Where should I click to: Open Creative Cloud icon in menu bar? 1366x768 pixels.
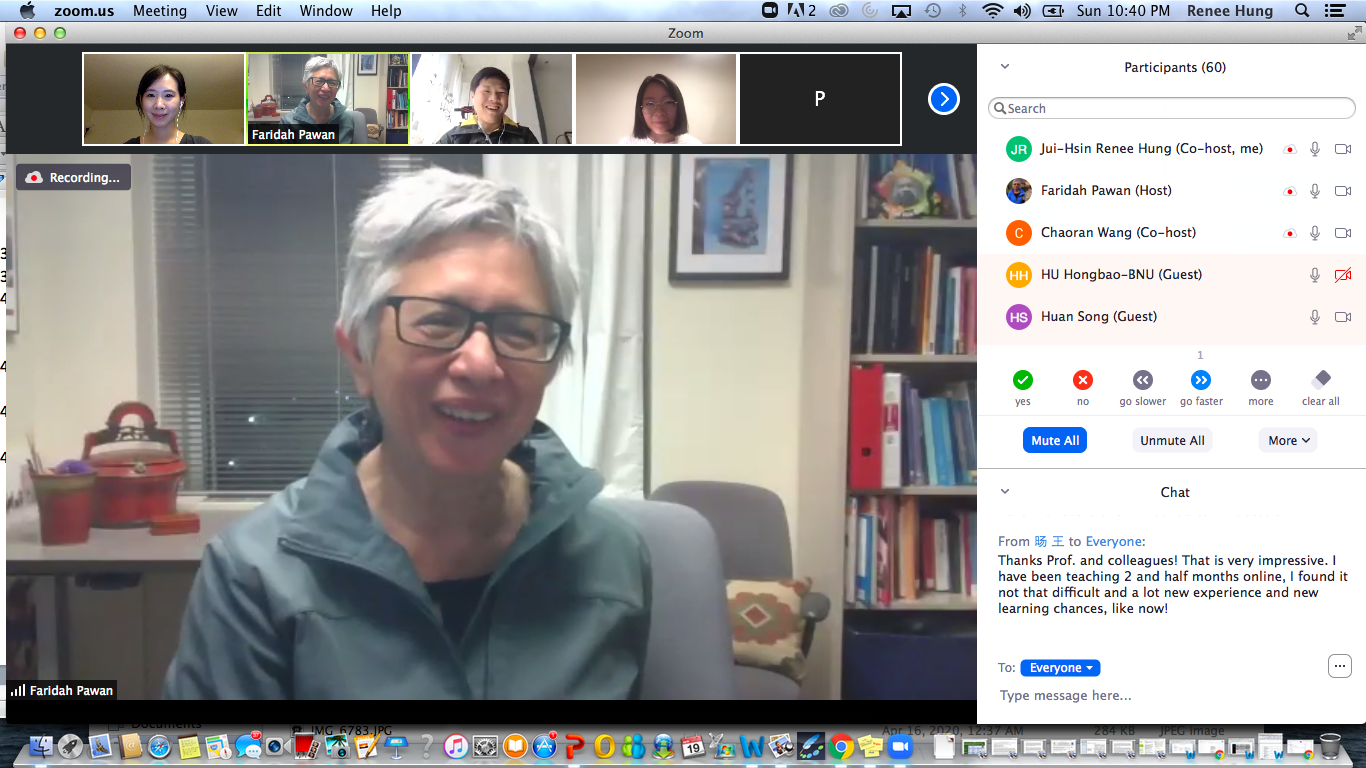(839, 11)
